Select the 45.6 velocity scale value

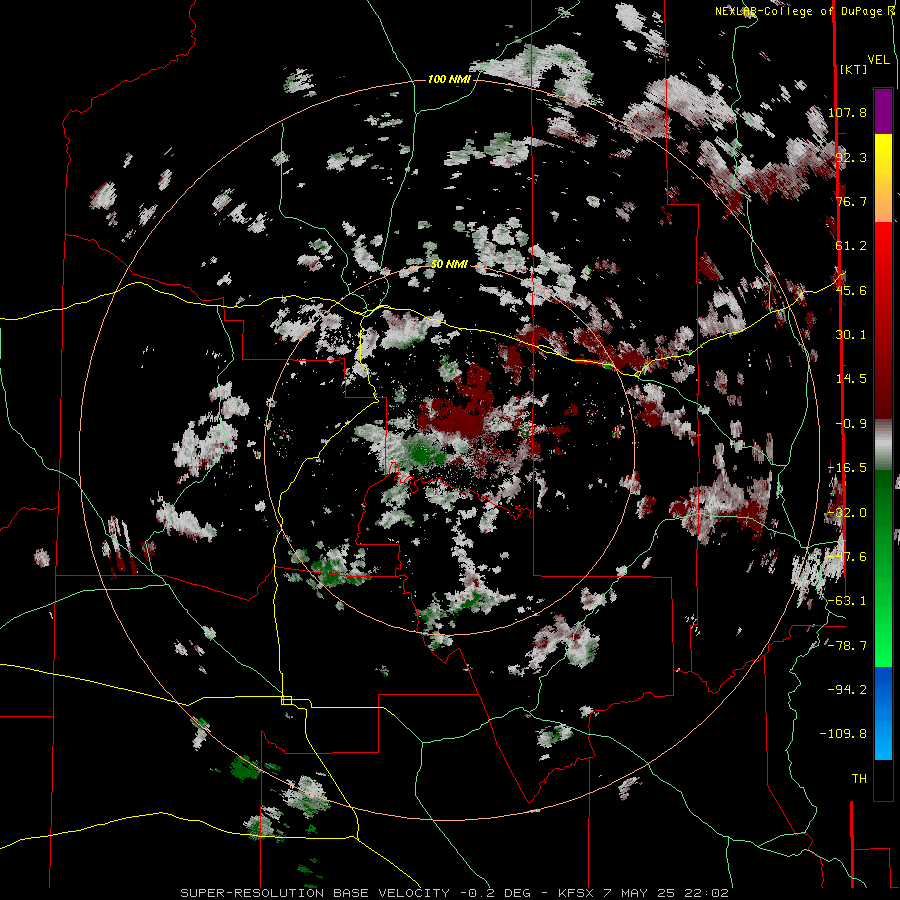click(851, 290)
